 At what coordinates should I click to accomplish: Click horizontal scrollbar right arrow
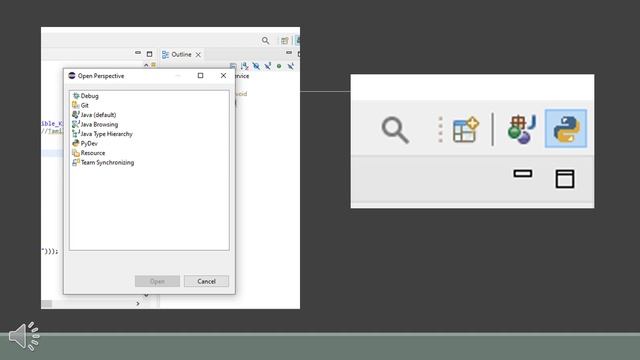(138, 304)
